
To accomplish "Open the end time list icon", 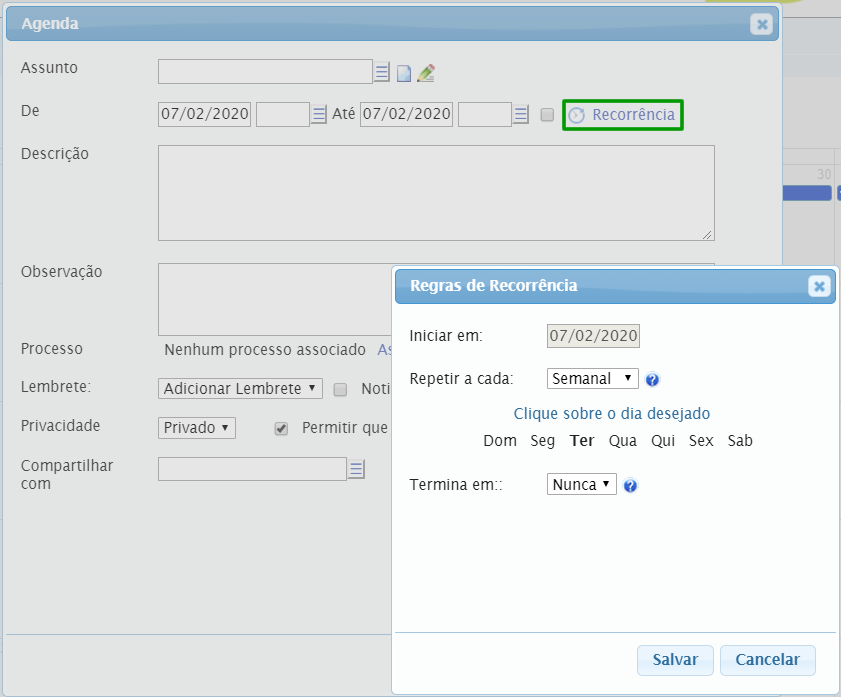I will (x=521, y=115).
